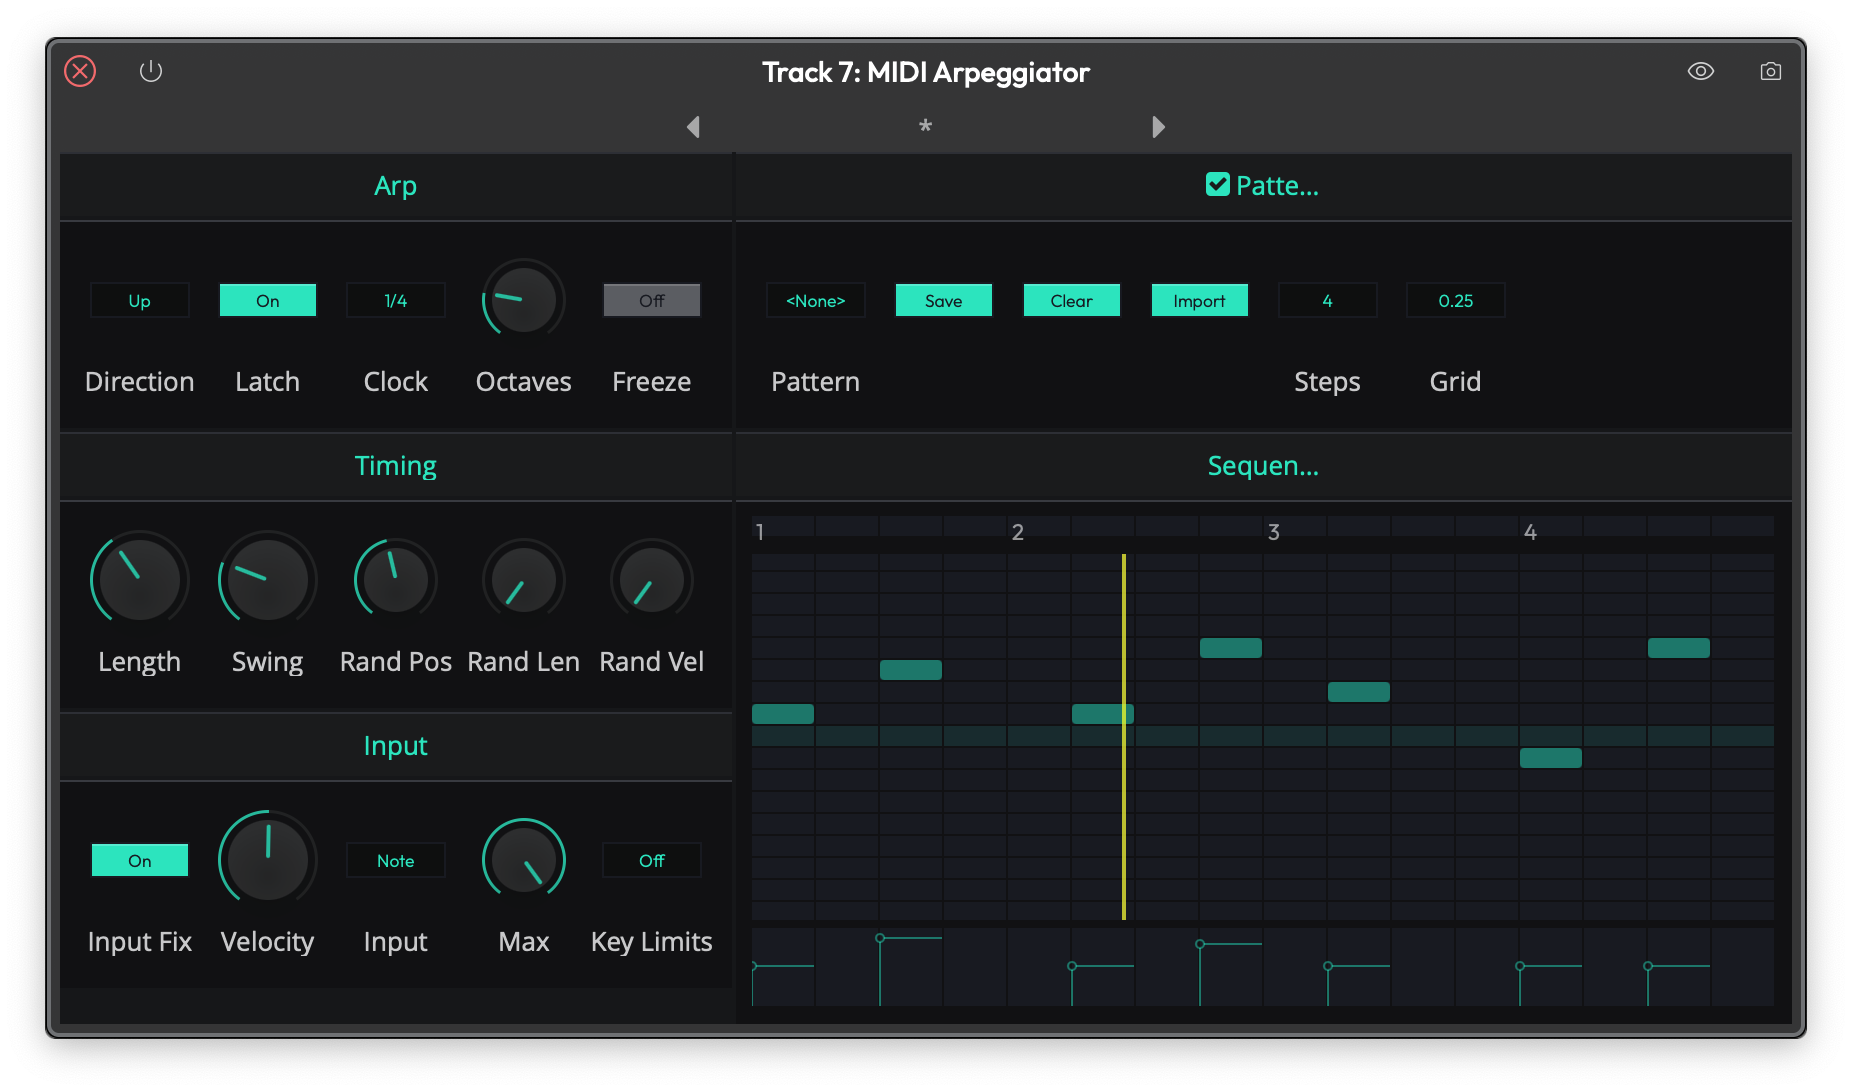Viewport: 1852px width, 1092px height.
Task: Open the Direction dropdown set to Up
Action: click(140, 300)
